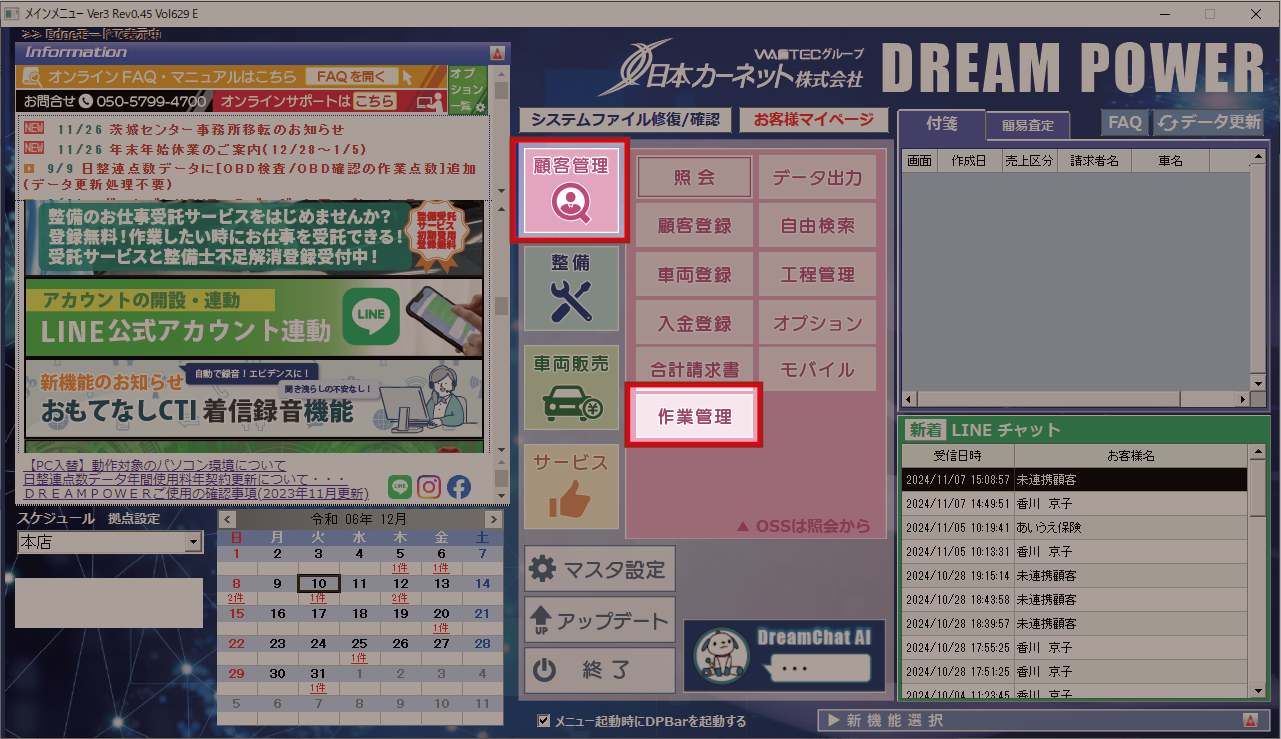
Task: Switch to the 付箋 tab
Action: coord(942,123)
